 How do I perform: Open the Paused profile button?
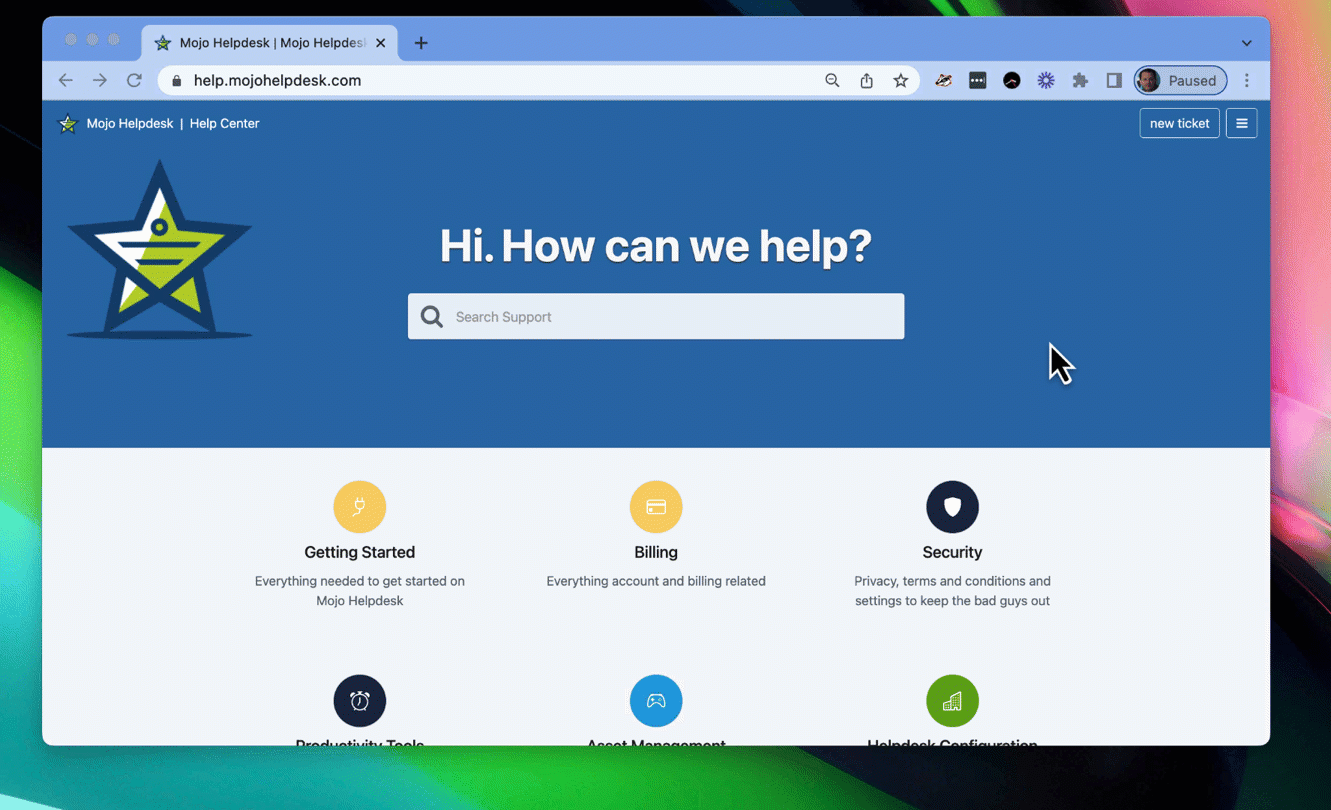[1181, 80]
